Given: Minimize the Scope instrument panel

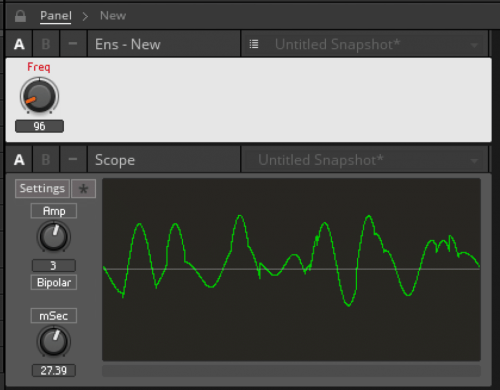Looking at the screenshot, I should [x=73, y=160].
